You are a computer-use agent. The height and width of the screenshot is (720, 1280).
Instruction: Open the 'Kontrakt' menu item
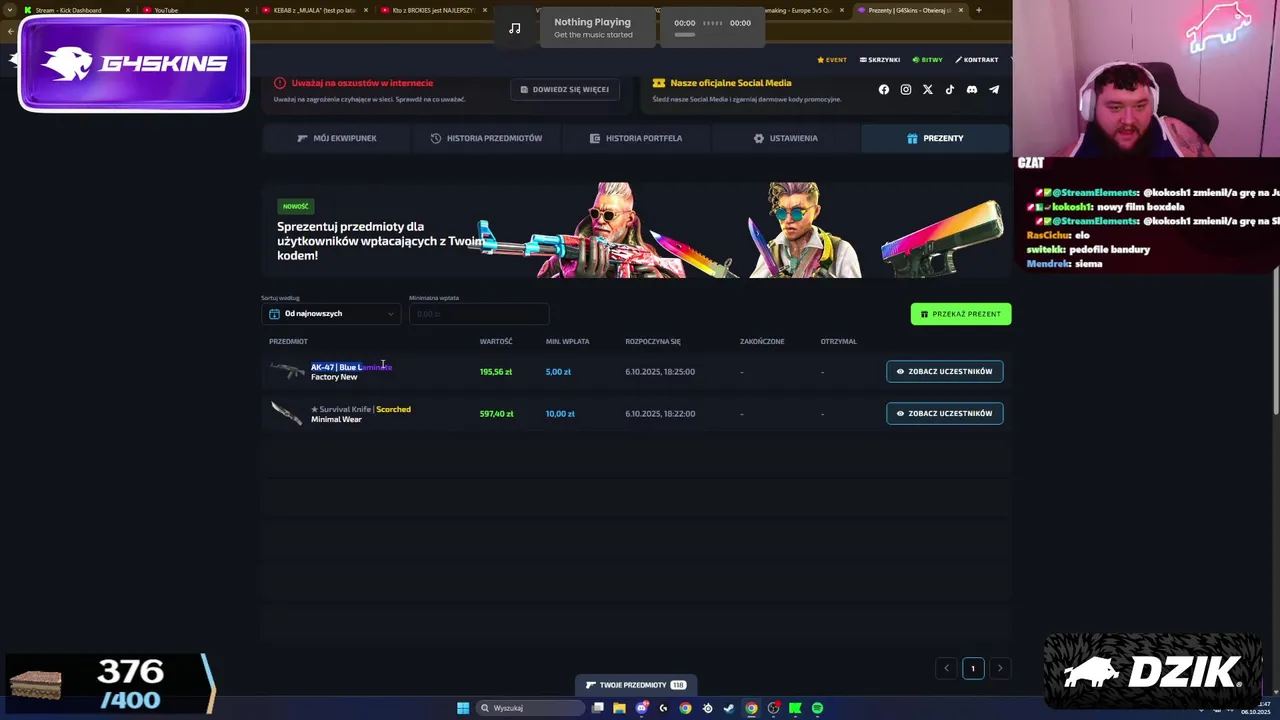(x=977, y=60)
